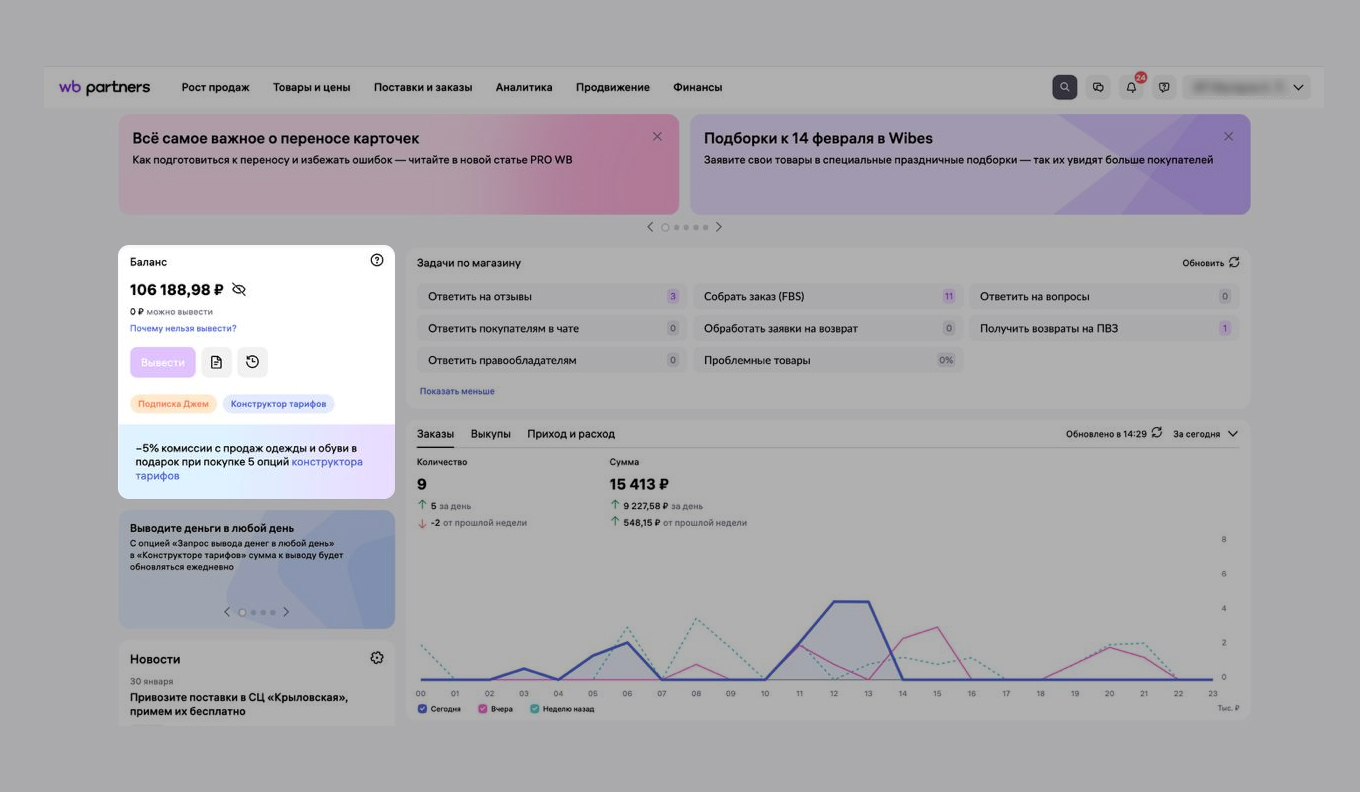The height and width of the screenshot is (792, 1360).
Task: Open the Новости settings gear icon
Action: [x=377, y=657]
